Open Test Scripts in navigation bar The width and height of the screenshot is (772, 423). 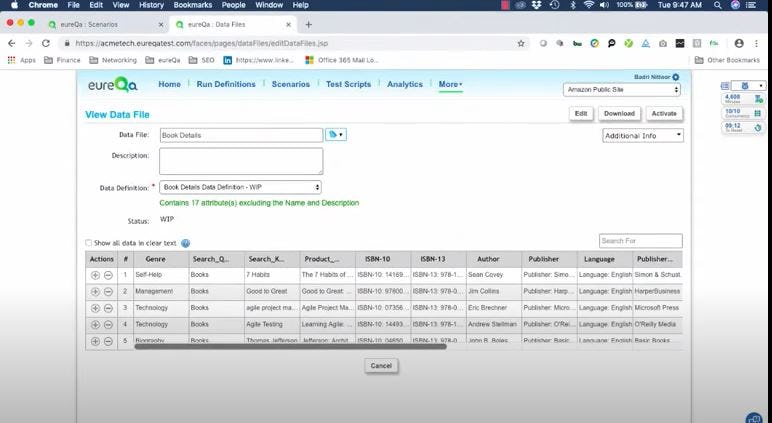(348, 84)
